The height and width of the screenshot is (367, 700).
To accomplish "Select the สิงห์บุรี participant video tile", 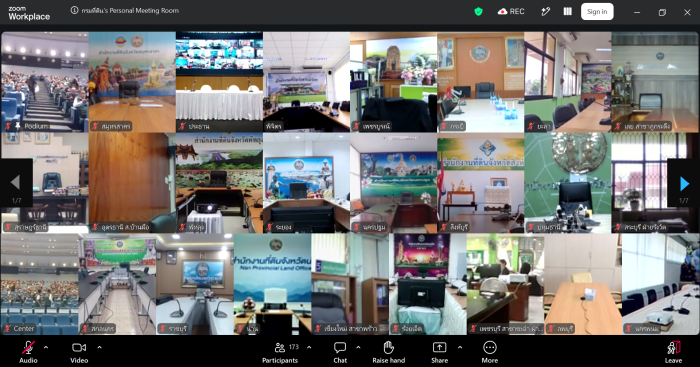I will [x=481, y=183].
